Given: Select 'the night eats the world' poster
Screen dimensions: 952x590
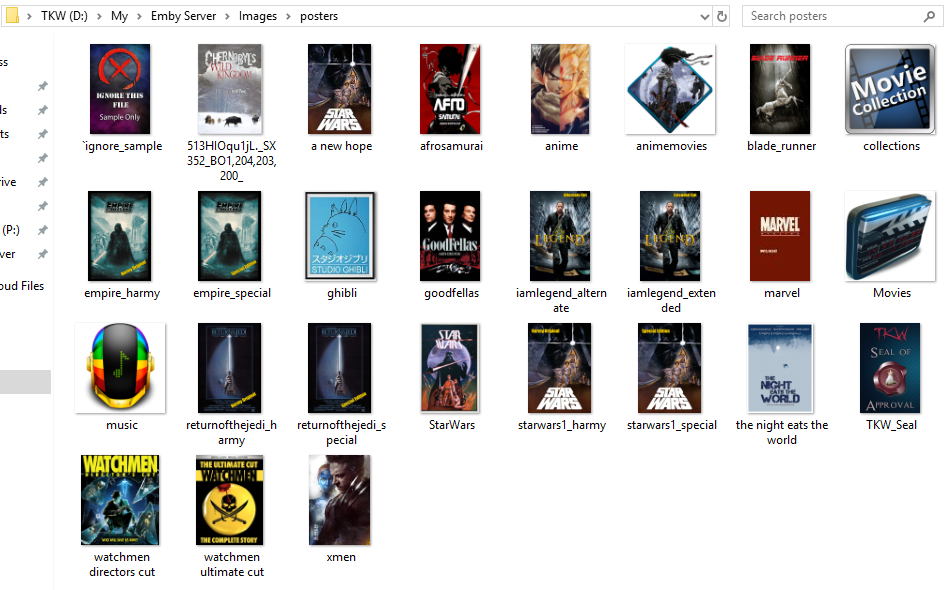Looking at the screenshot, I should click(780, 368).
